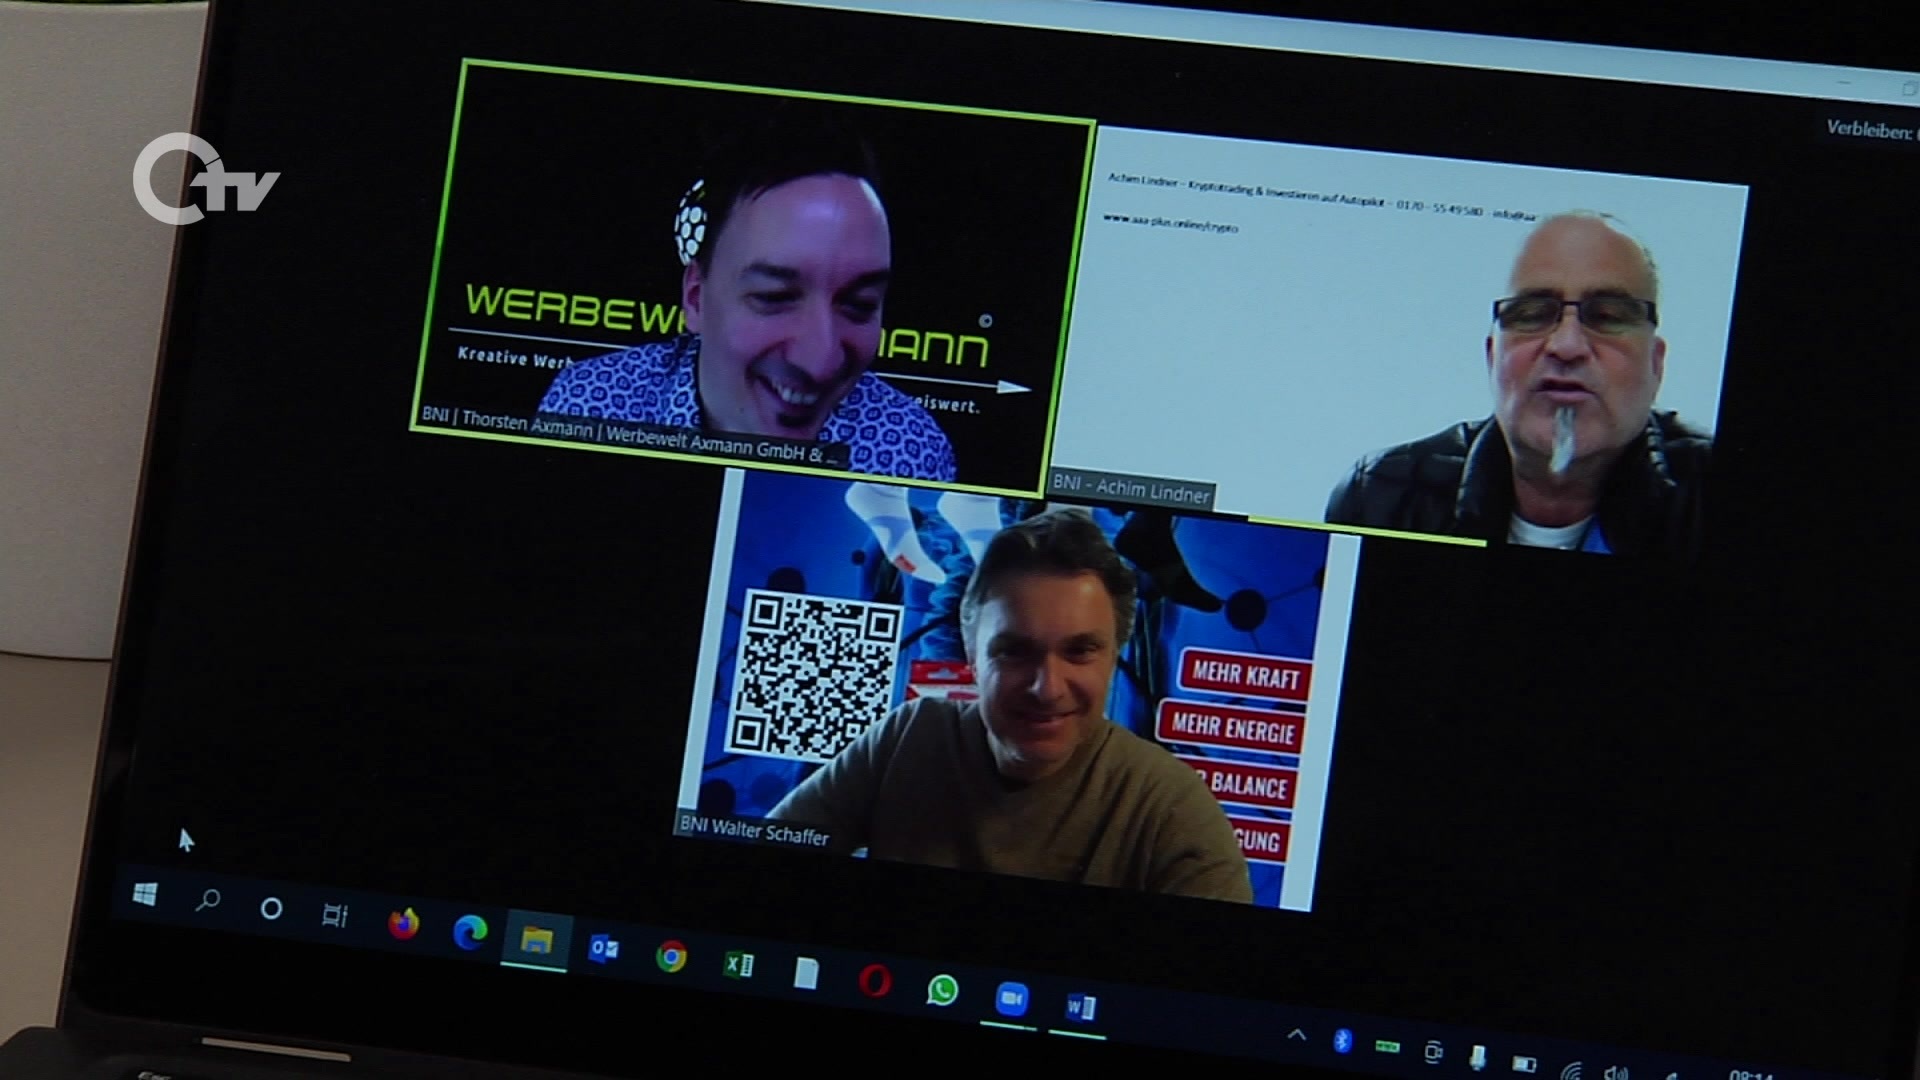1920x1080 pixels.
Task: Click the taskbar search magnifier
Action: (207, 901)
